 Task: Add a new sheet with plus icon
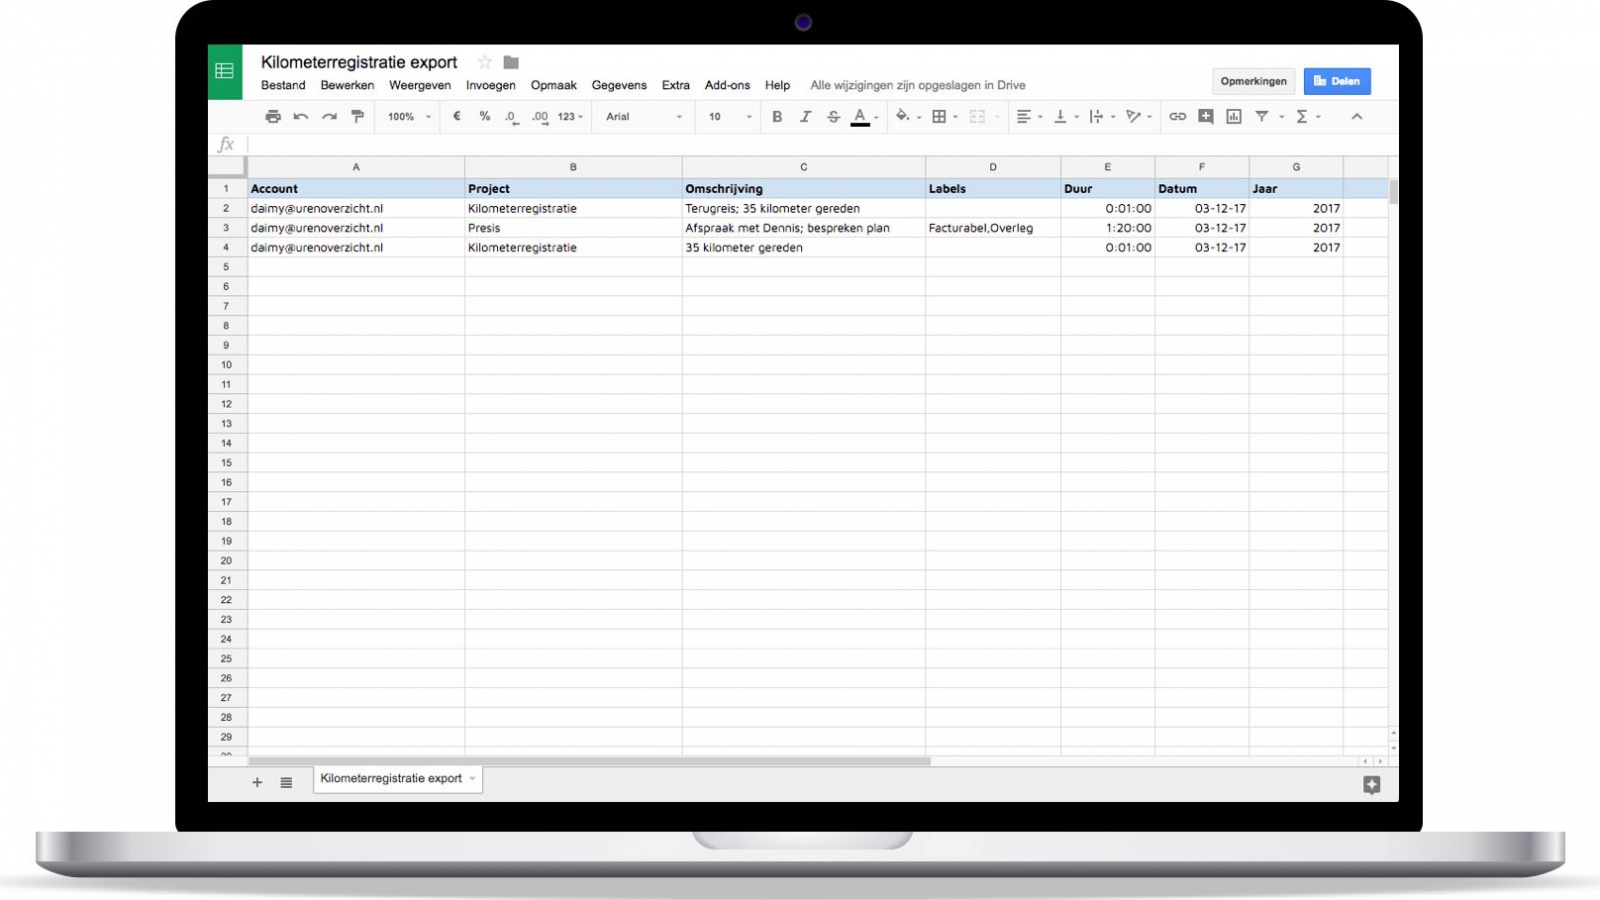pyautogui.click(x=257, y=782)
